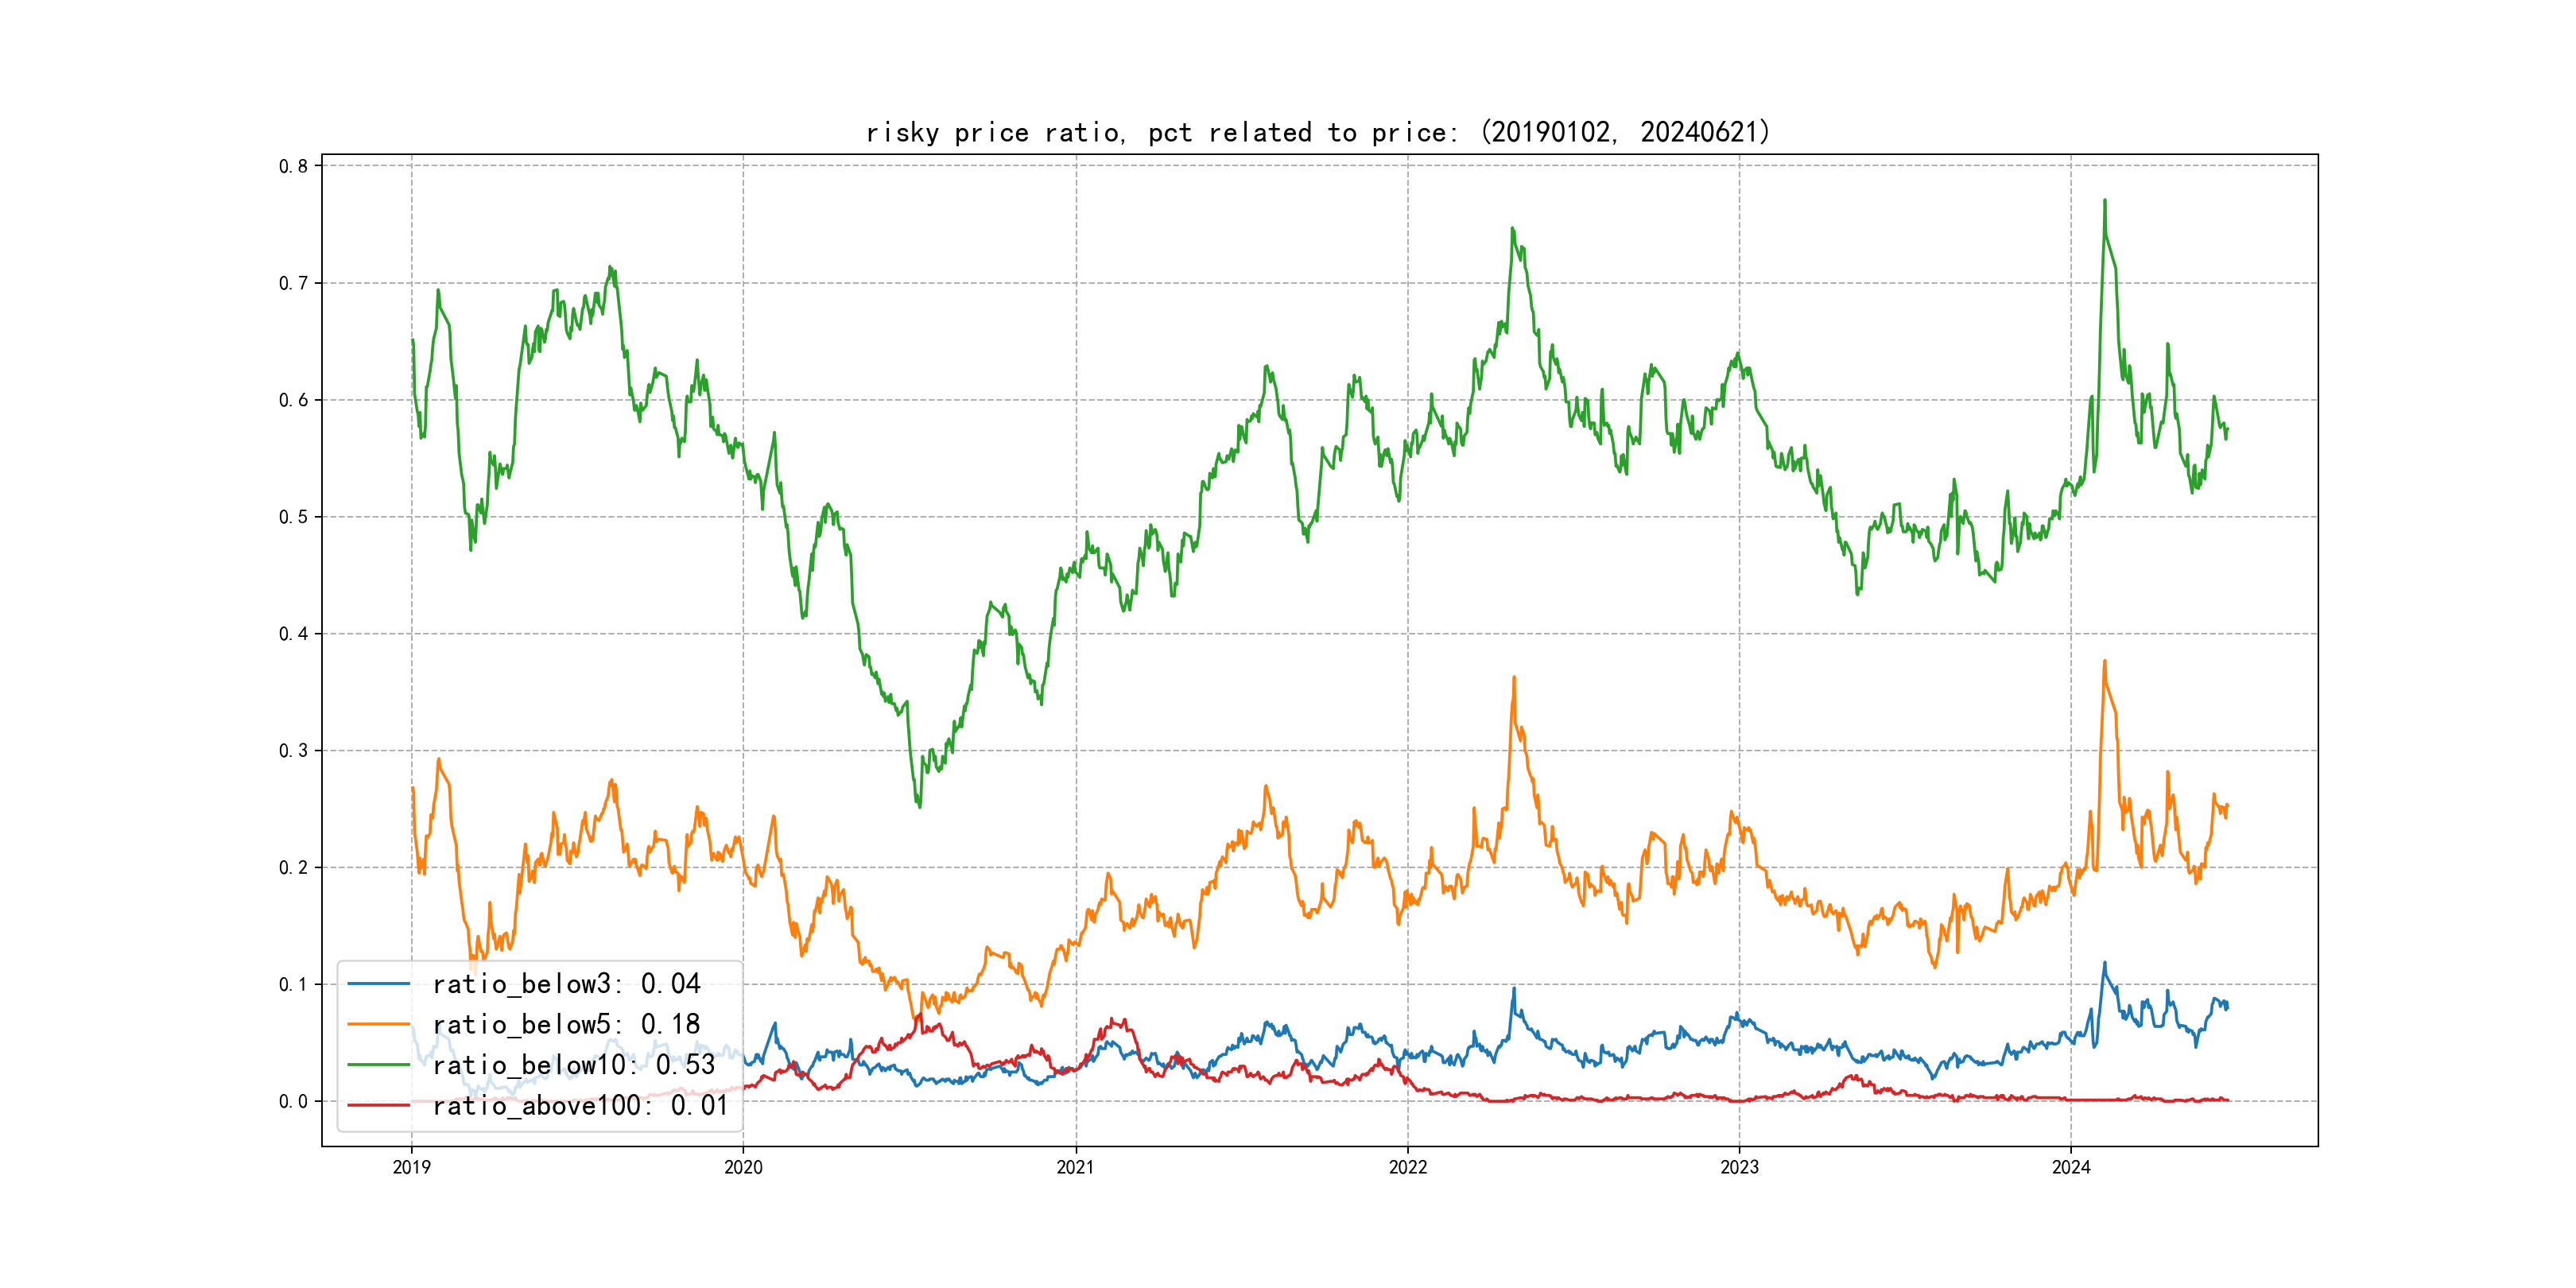Click the 2024 x-axis tick label
The height and width of the screenshot is (1288, 2576).
point(2071,1167)
